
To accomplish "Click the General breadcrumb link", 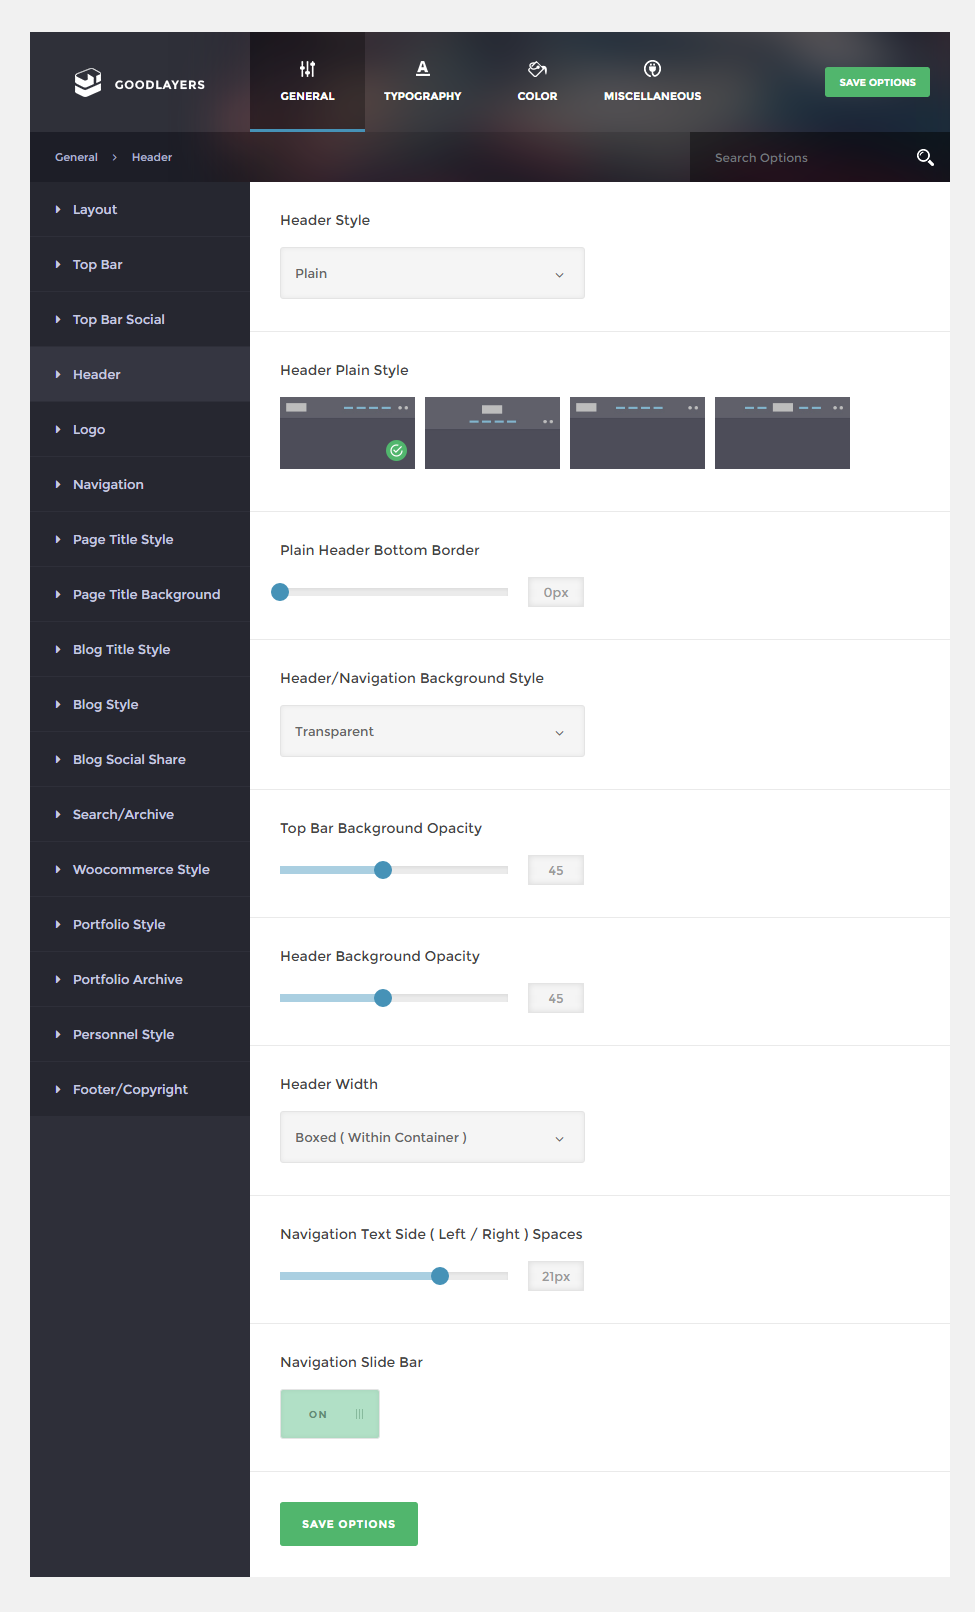I will pyautogui.click(x=76, y=157).
